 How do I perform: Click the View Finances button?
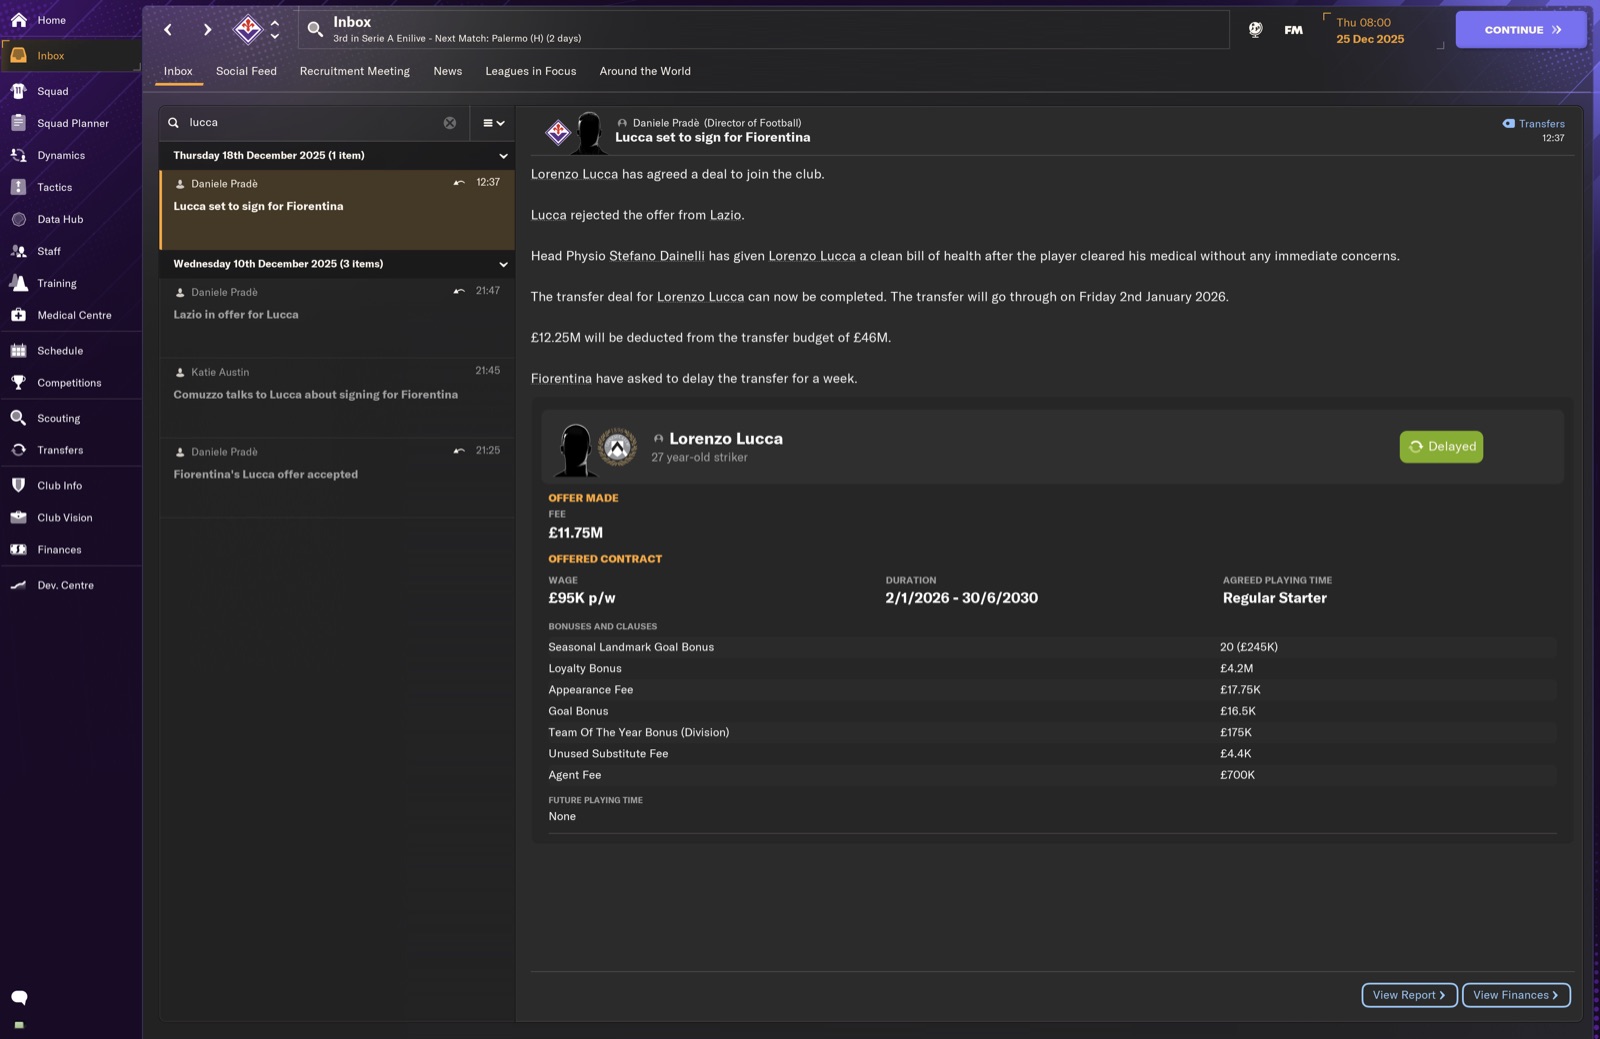(x=1516, y=995)
